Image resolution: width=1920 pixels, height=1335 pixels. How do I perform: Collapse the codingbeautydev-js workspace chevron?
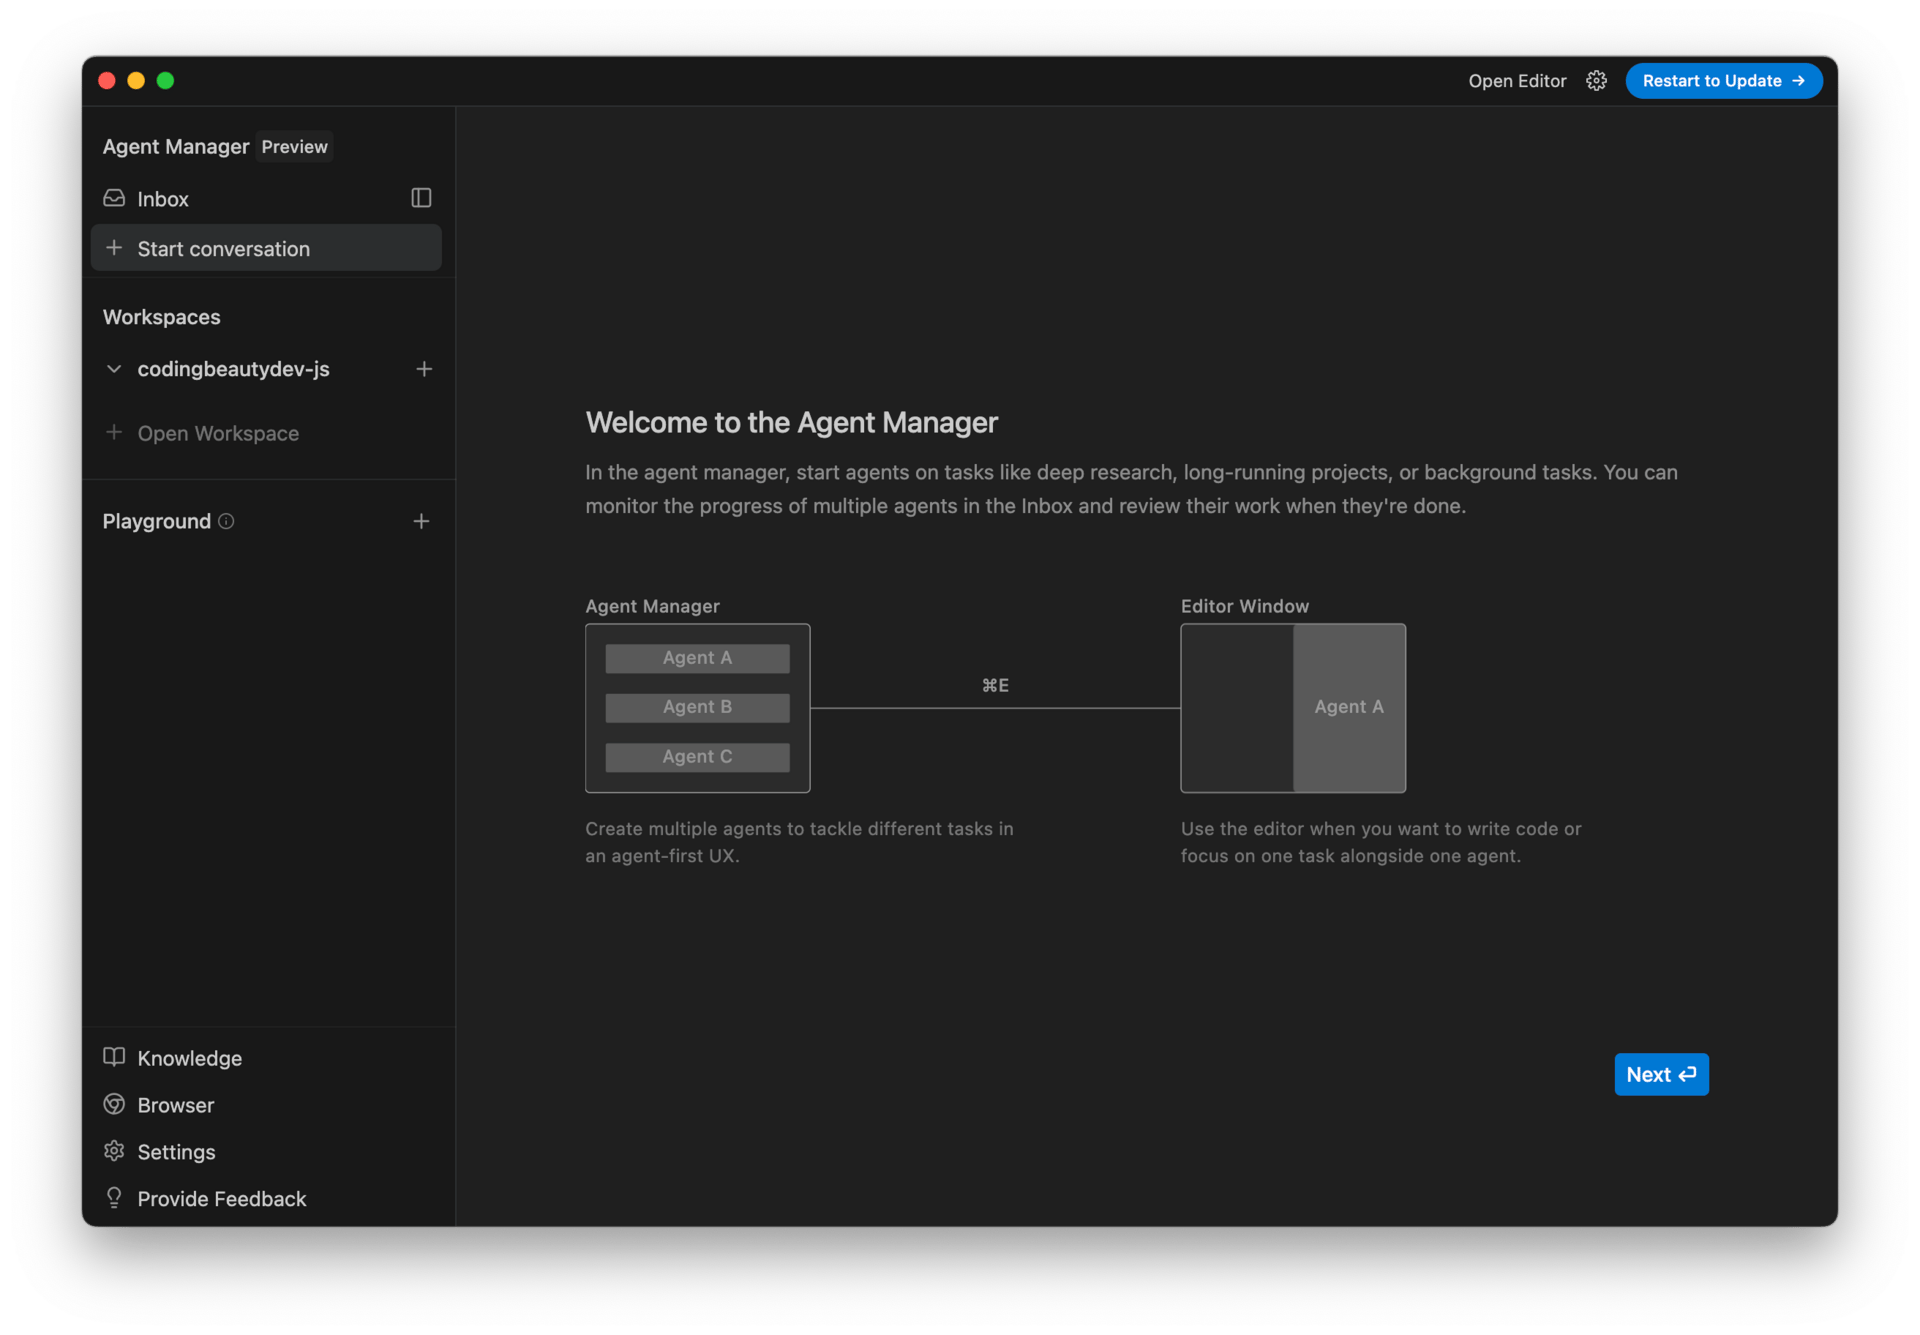pyautogui.click(x=114, y=369)
